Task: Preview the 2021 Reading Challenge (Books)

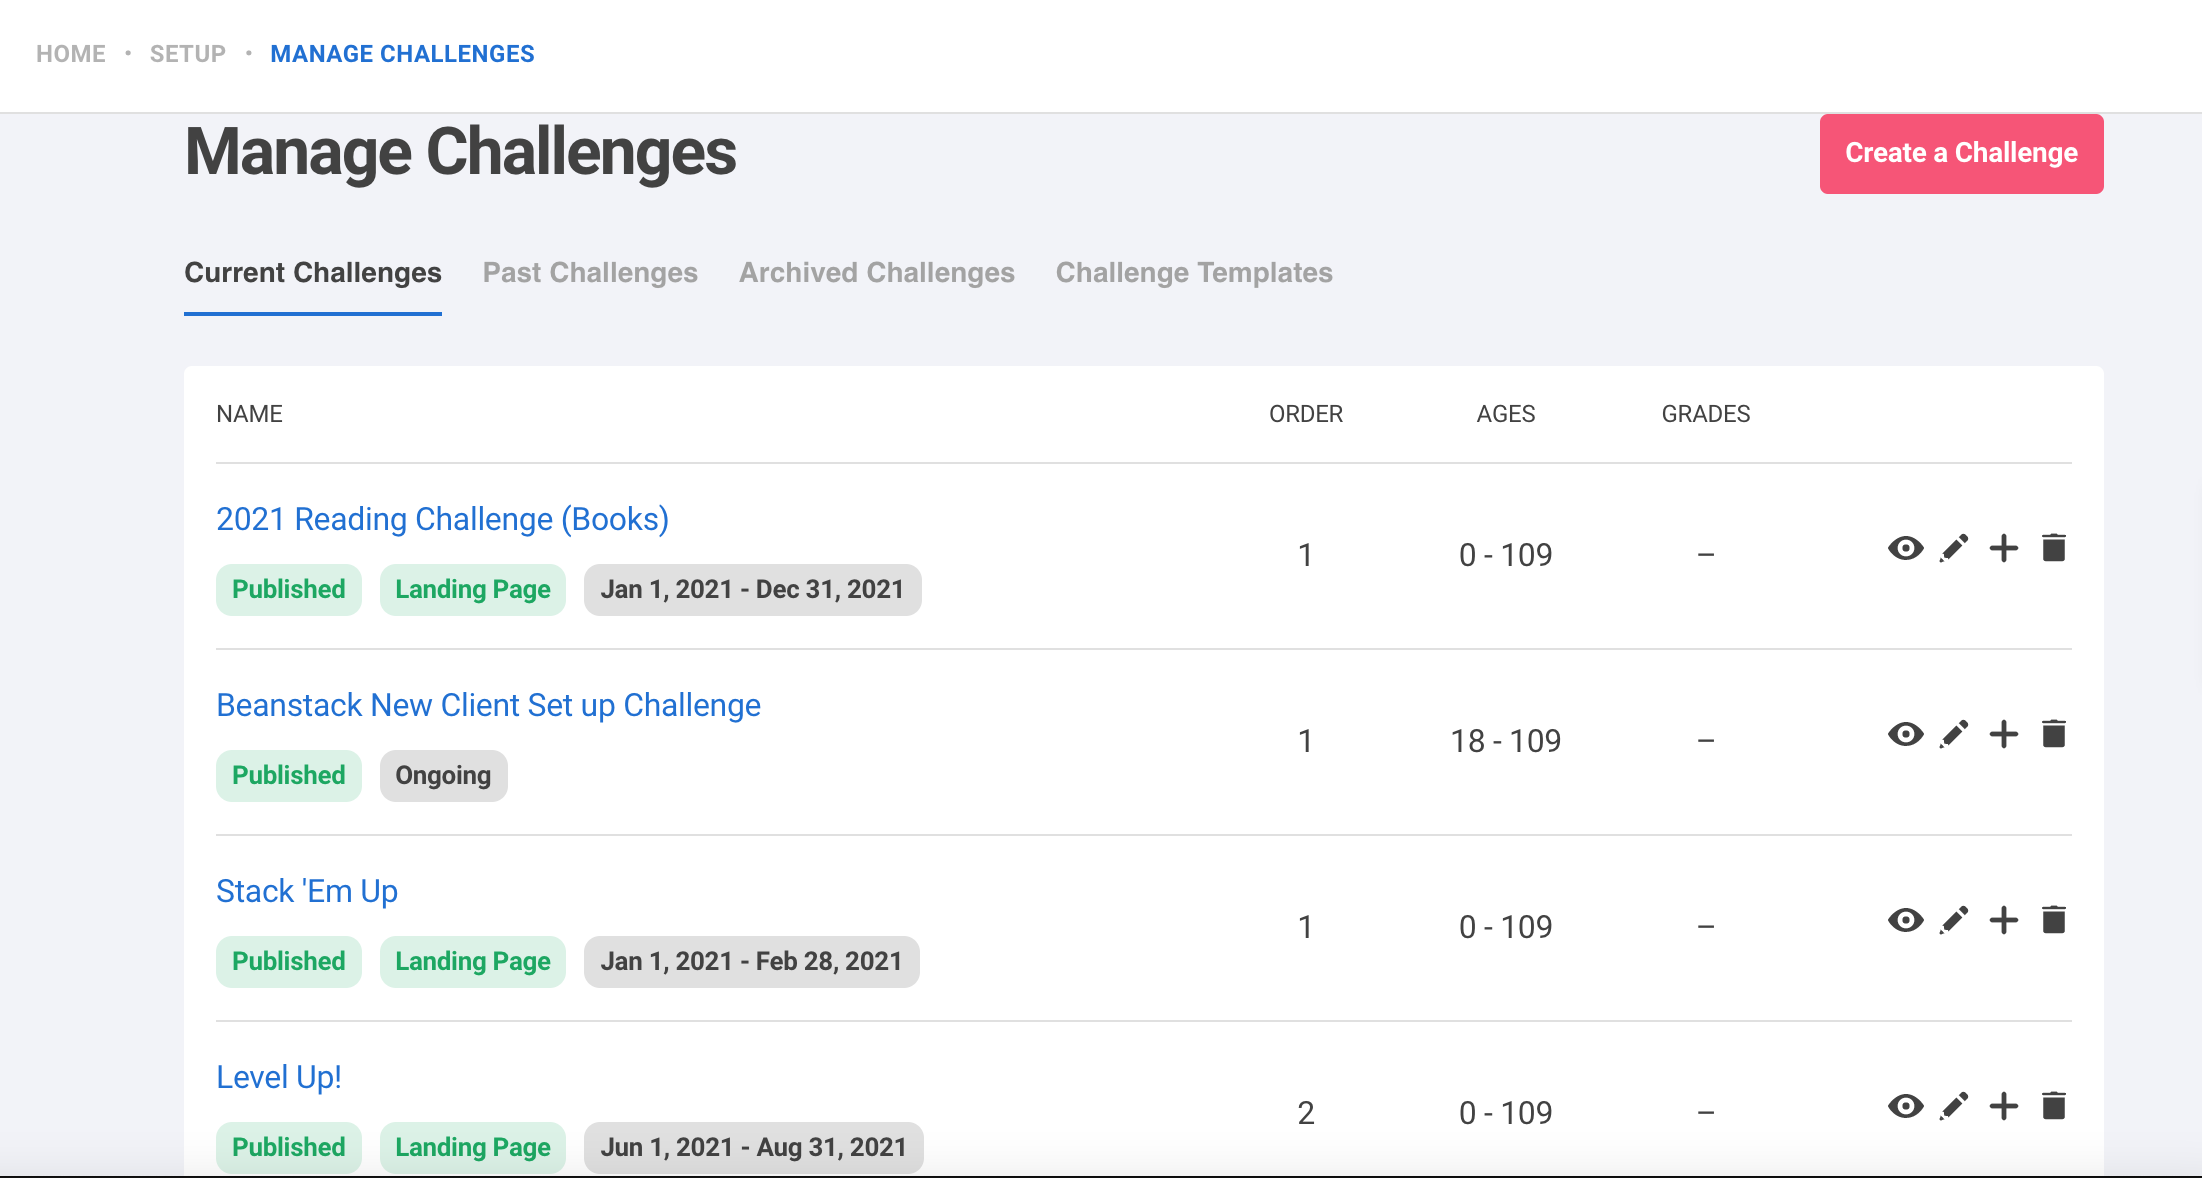Action: [1905, 548]
